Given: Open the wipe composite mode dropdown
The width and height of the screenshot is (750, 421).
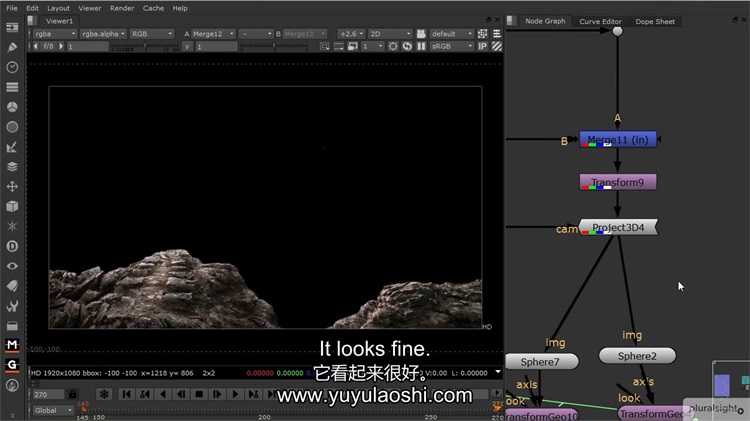Looking at the screenshot, I should click(x=255, y=34).
